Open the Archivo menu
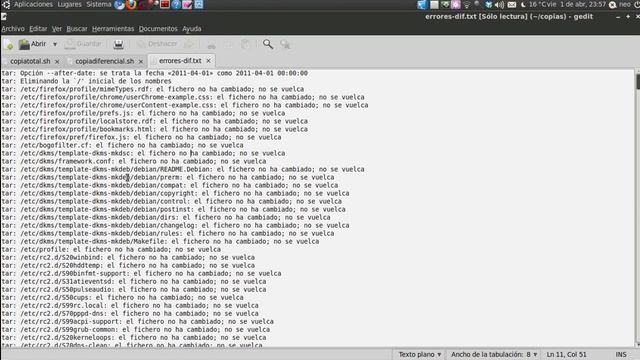The image size is (640, 360). coord(13,29)
